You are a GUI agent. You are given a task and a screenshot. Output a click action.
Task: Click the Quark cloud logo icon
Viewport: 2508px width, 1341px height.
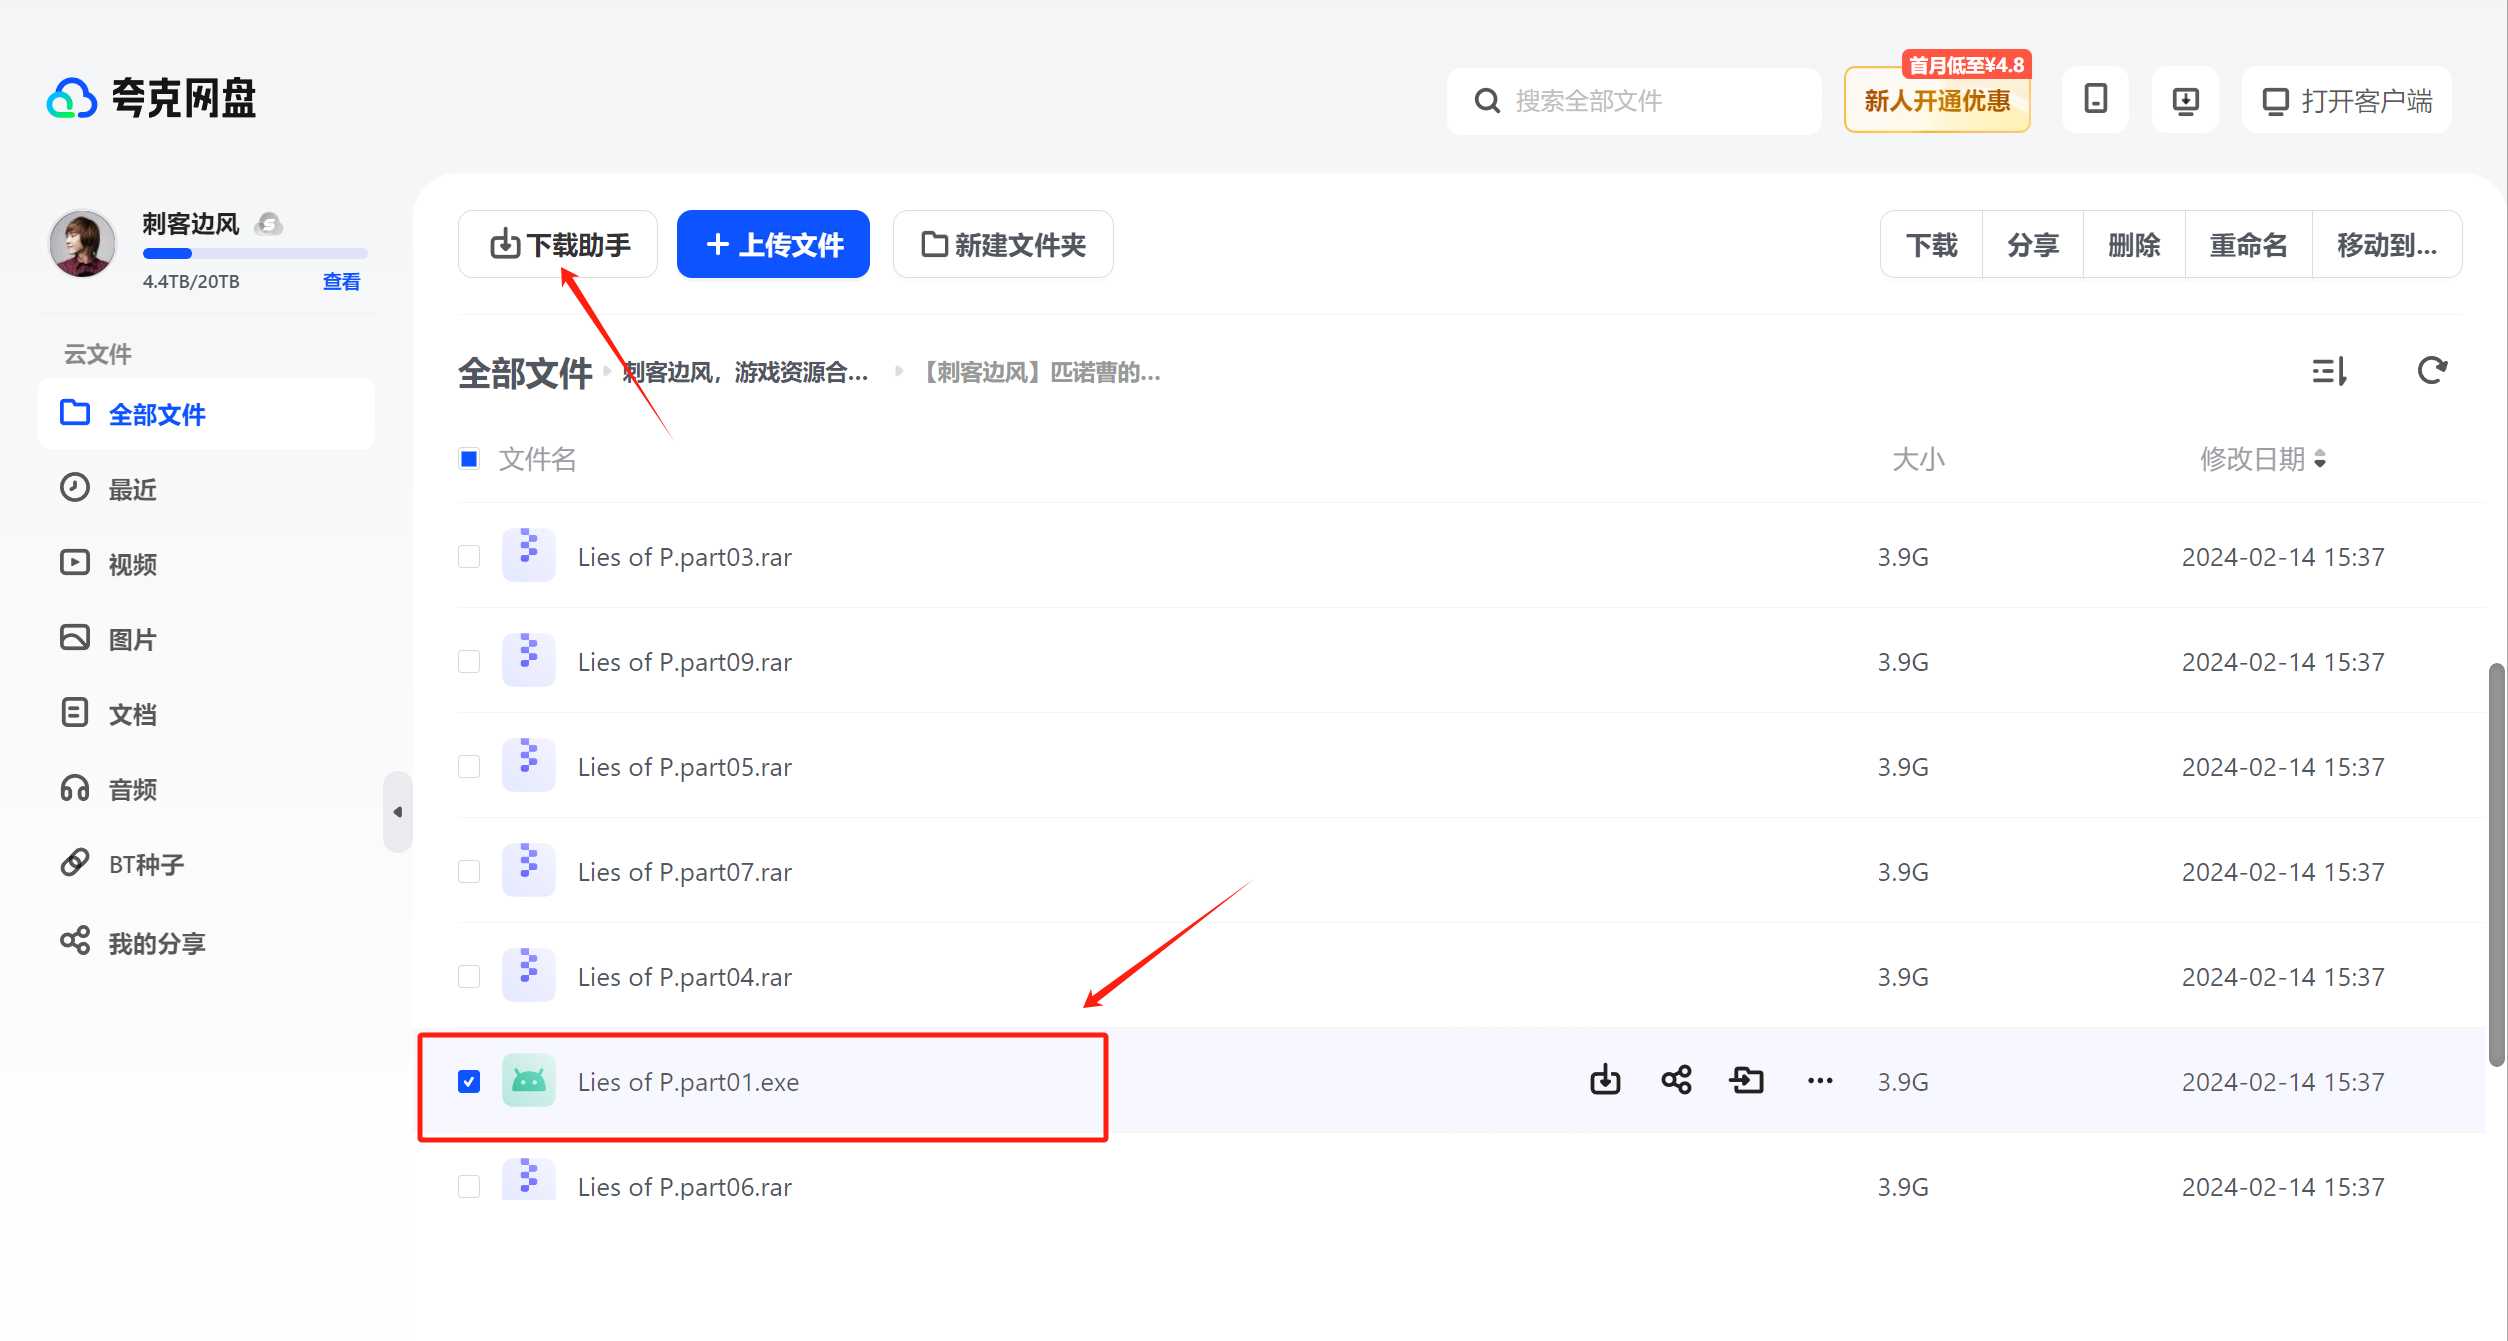coord(72,99)
